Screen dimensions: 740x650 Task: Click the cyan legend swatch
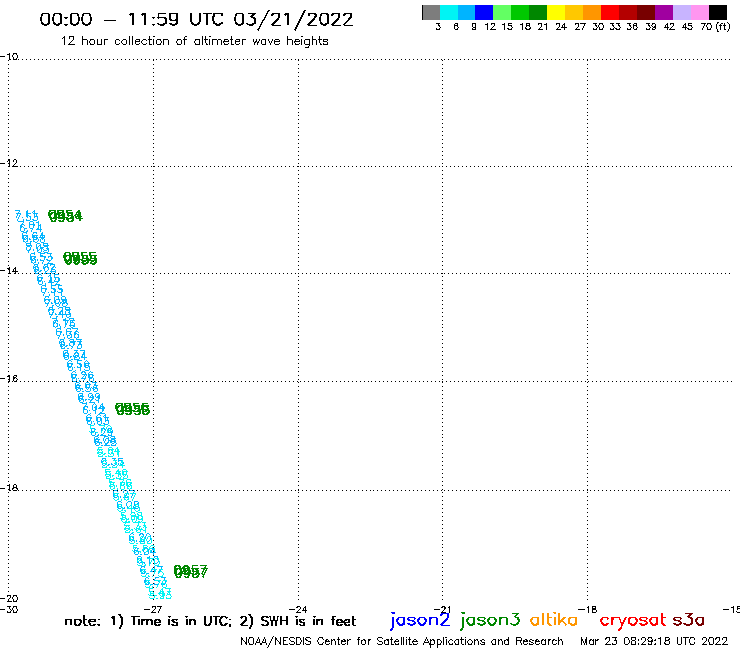449,13
